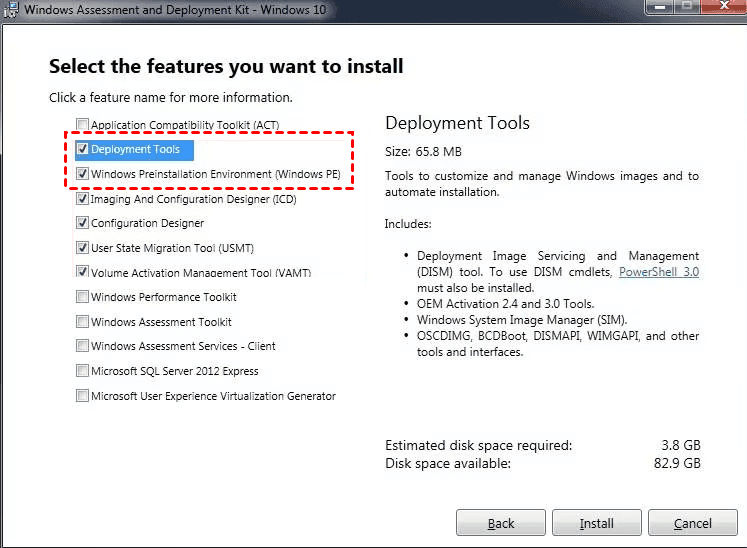Enable Microsoft User Experience Virtualization Generator checkbox
Image resolution: width=747 pixels, height=548 pixels.
[x=82, y=396]
